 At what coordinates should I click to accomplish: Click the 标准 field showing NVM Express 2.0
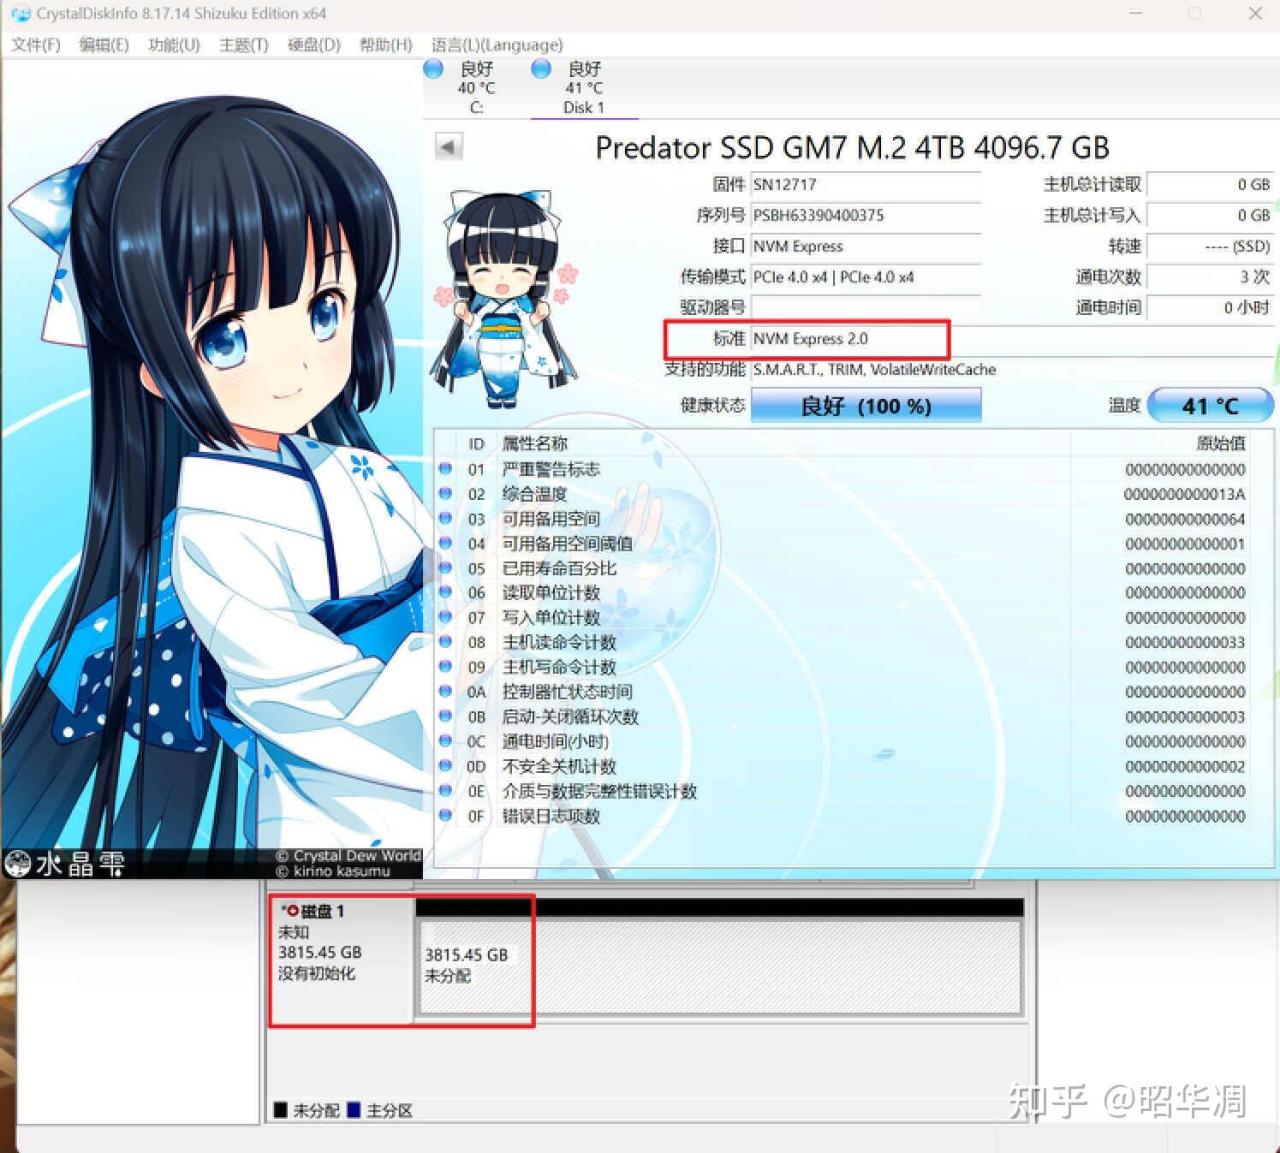[x=1012, y=339]
